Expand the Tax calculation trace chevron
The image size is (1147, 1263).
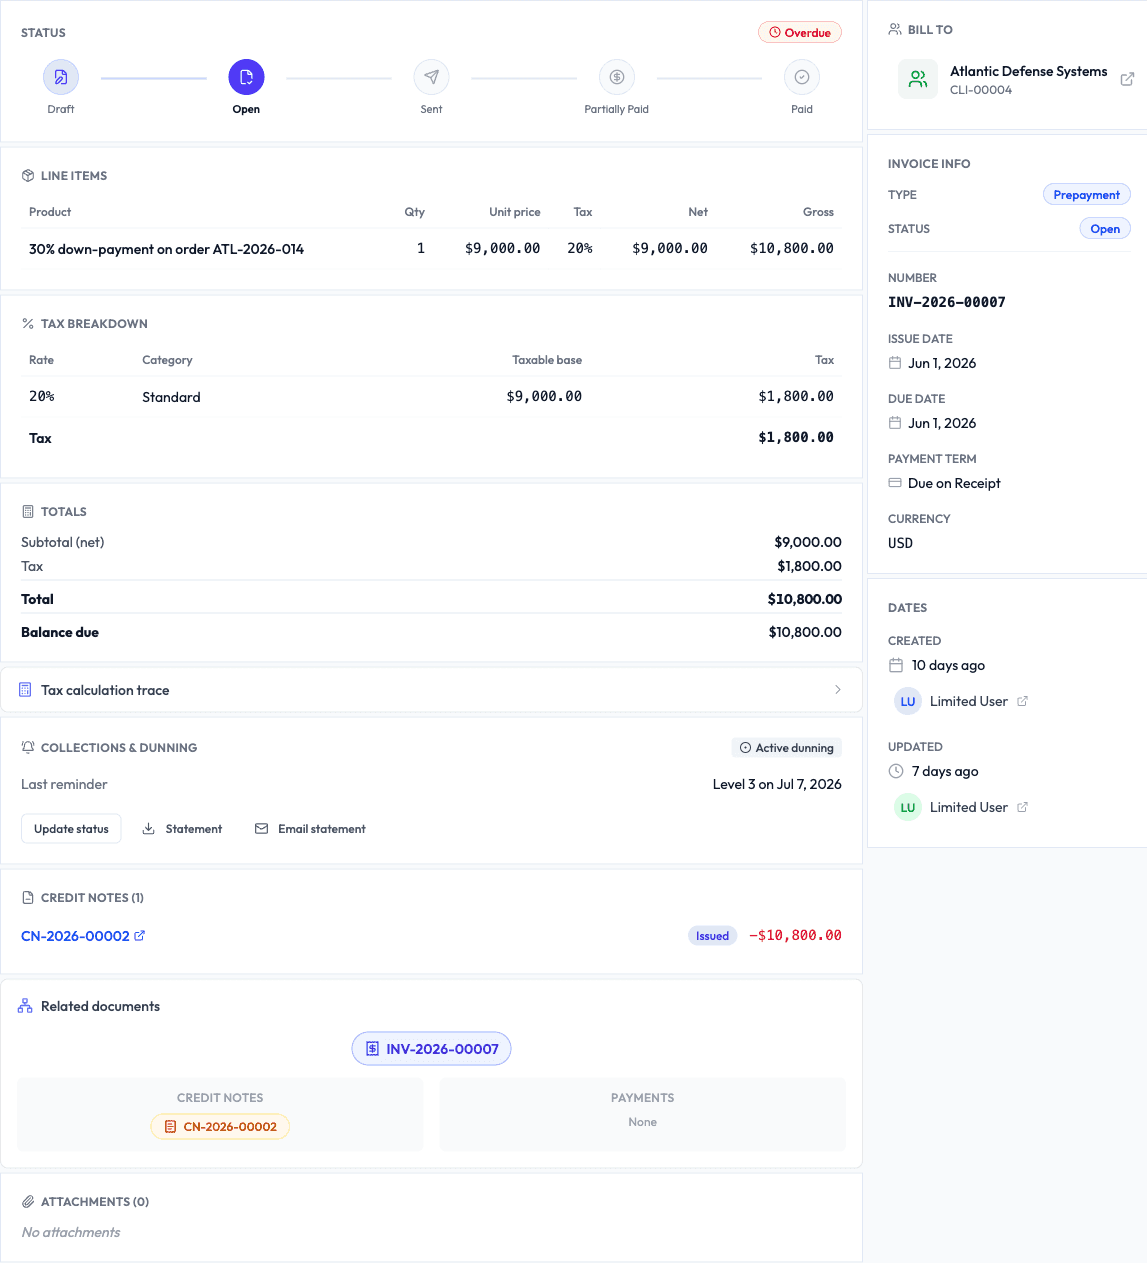[x=838, y=690]
